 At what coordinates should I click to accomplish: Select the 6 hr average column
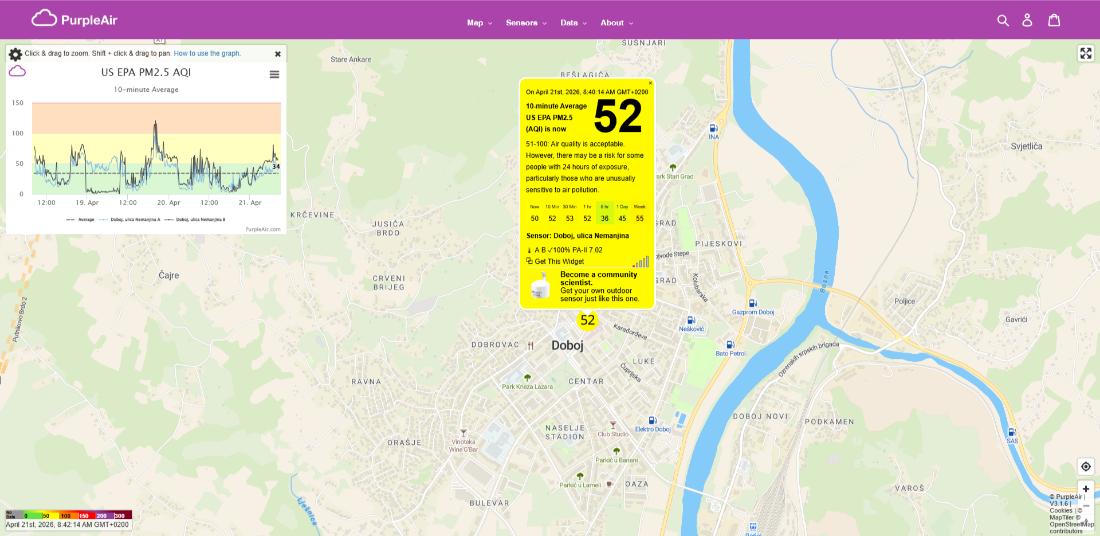pyautogui.click(x=604, y=213)
